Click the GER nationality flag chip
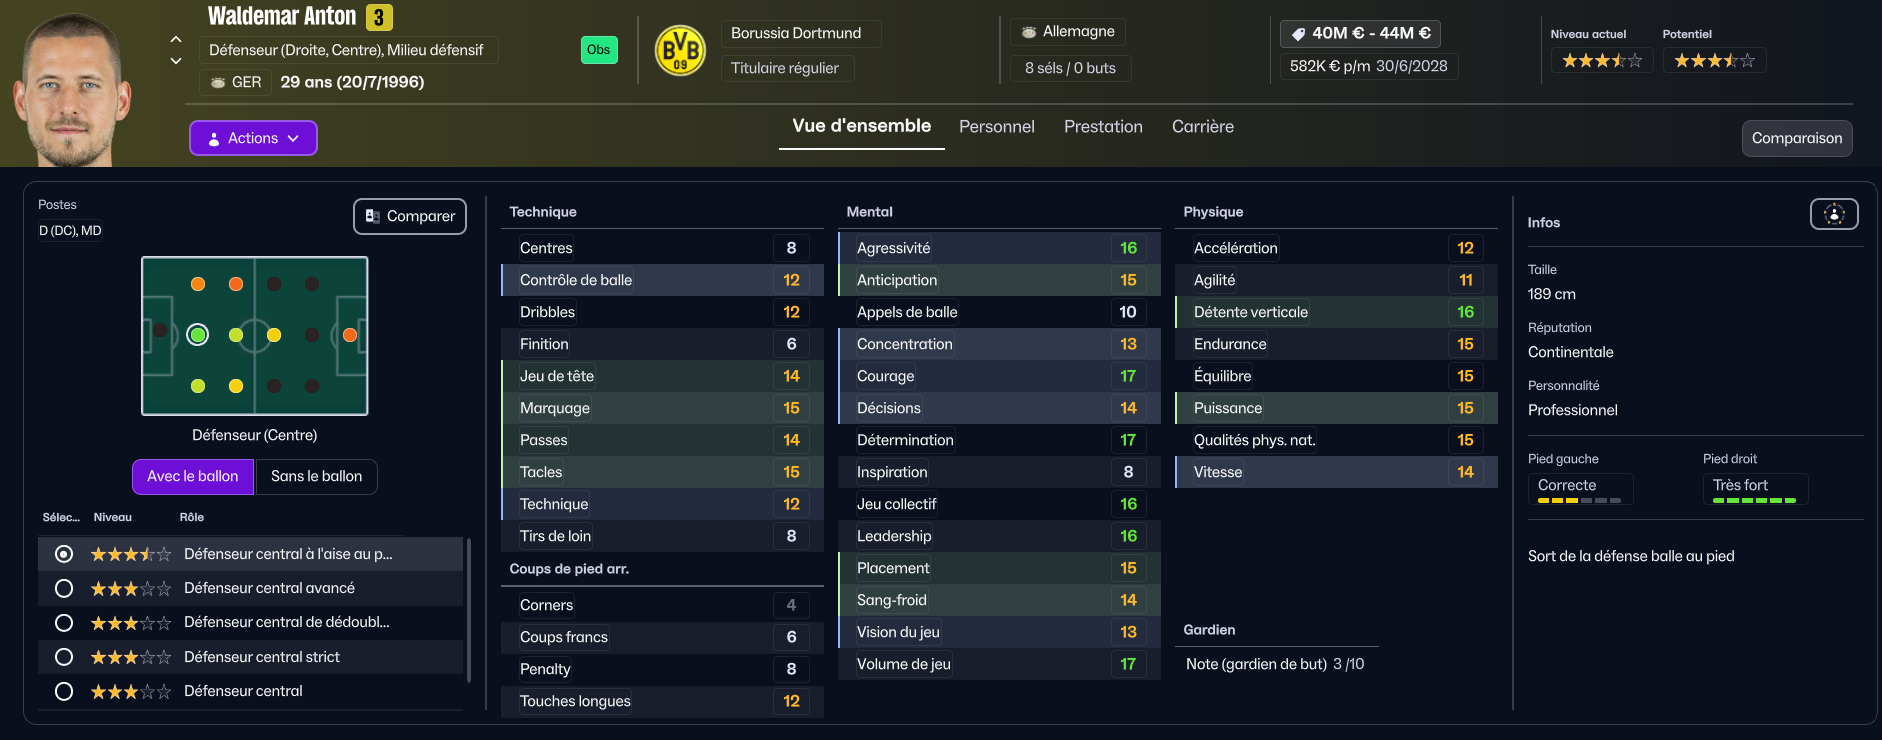Image resolution: width=1882 pixels, height=740 pixels. 236,82
